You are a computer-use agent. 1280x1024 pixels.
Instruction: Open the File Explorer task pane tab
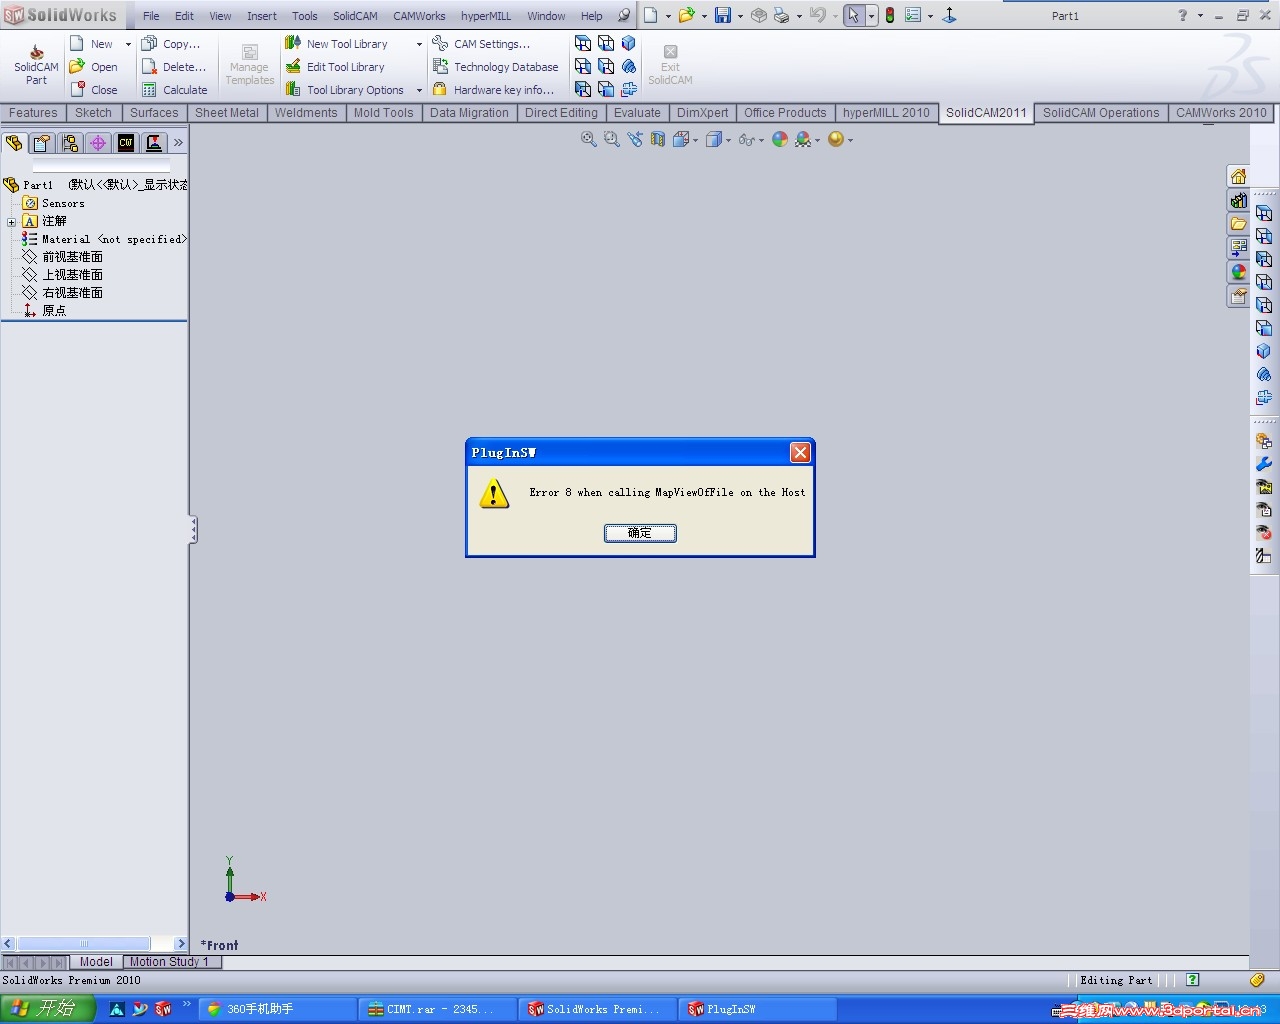click(x=1238, y=224)
